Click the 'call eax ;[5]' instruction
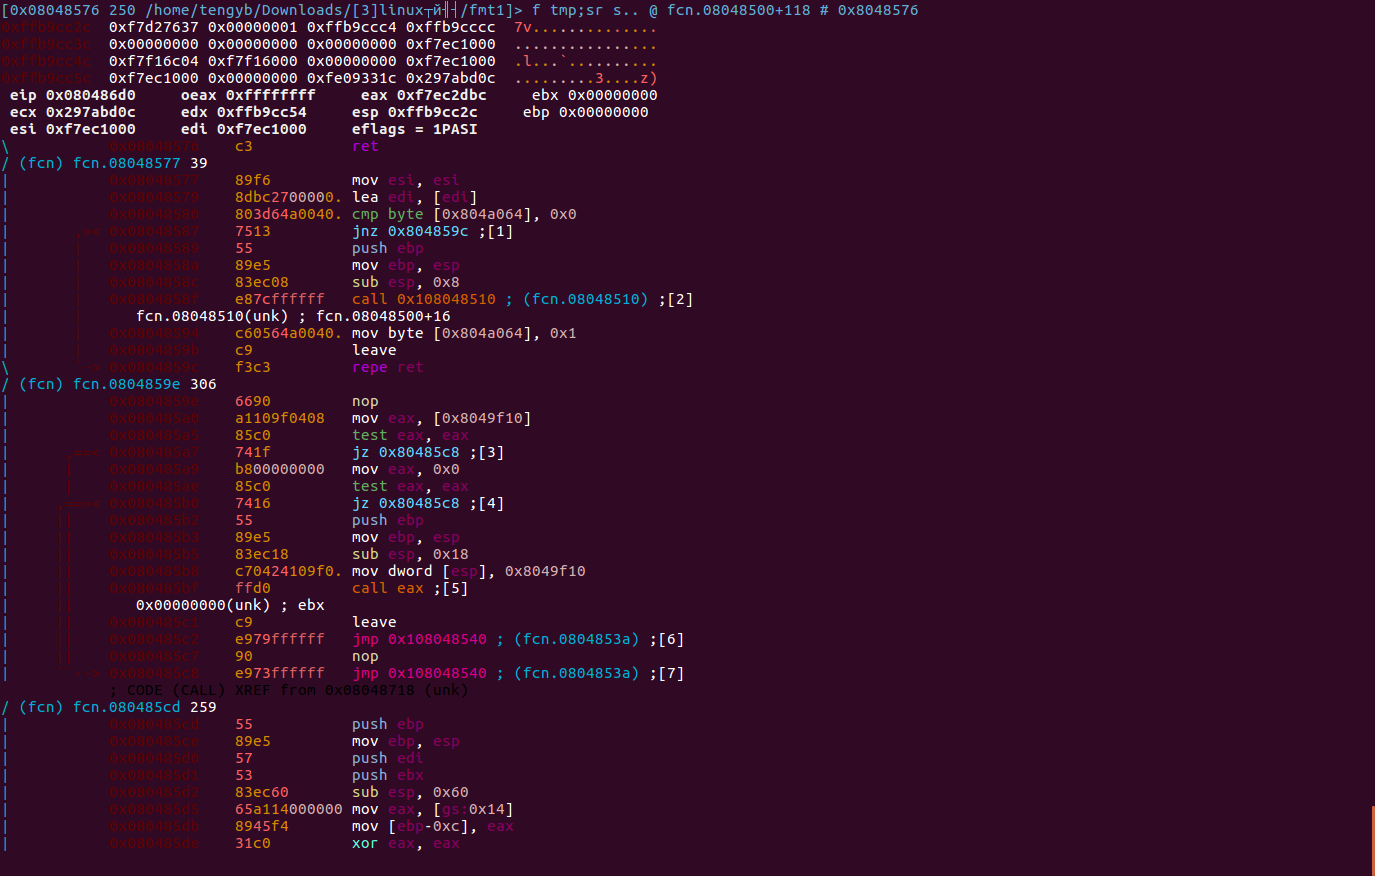Screen dimensions: 1375x876 410,588
